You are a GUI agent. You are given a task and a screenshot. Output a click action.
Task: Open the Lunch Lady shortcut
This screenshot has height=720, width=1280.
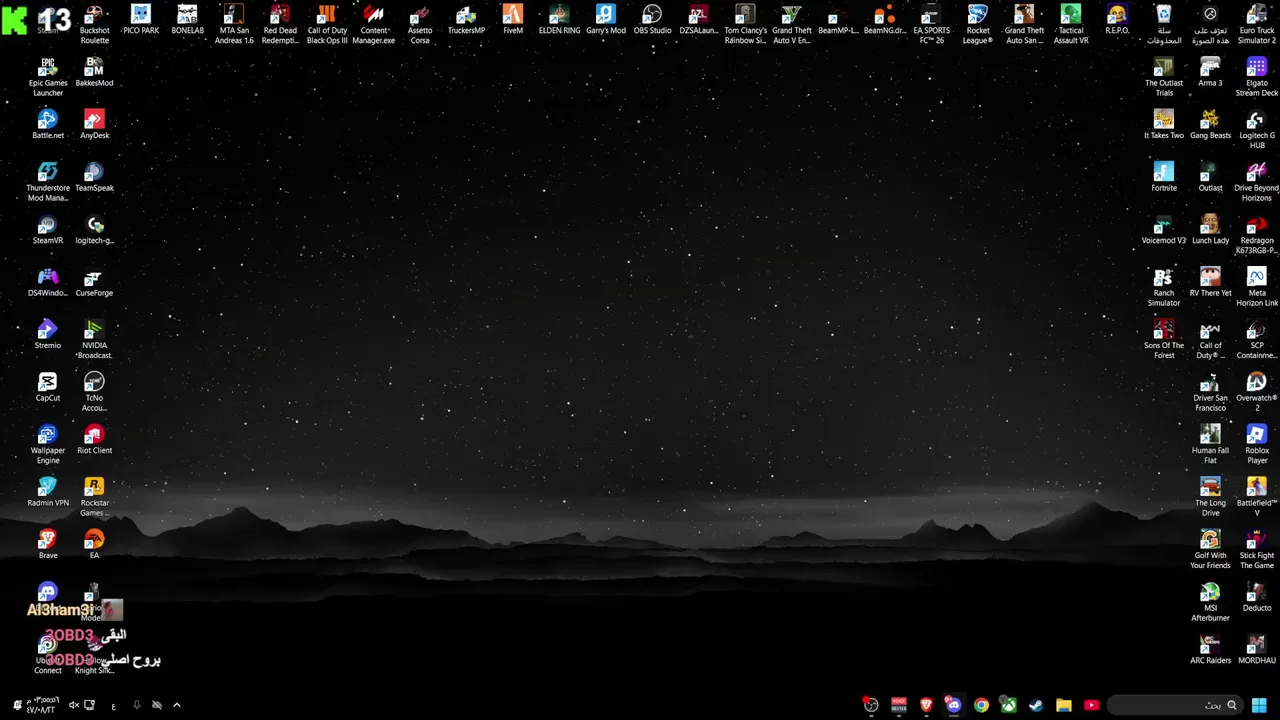(x=1210, y=229)
